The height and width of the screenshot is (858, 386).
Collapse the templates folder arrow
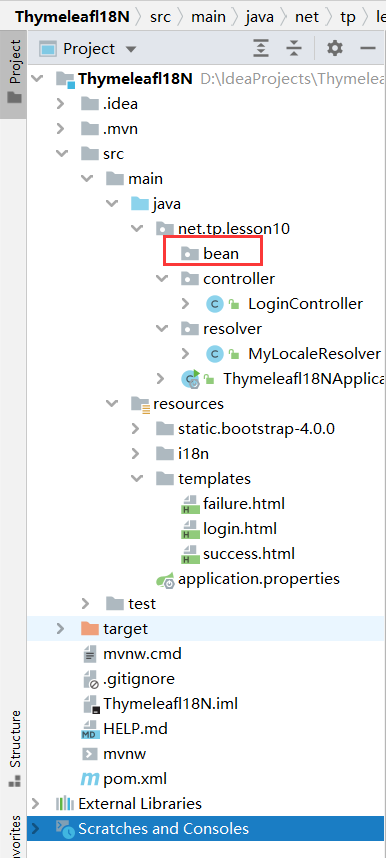pyautogui.click(x=137, y=479)
